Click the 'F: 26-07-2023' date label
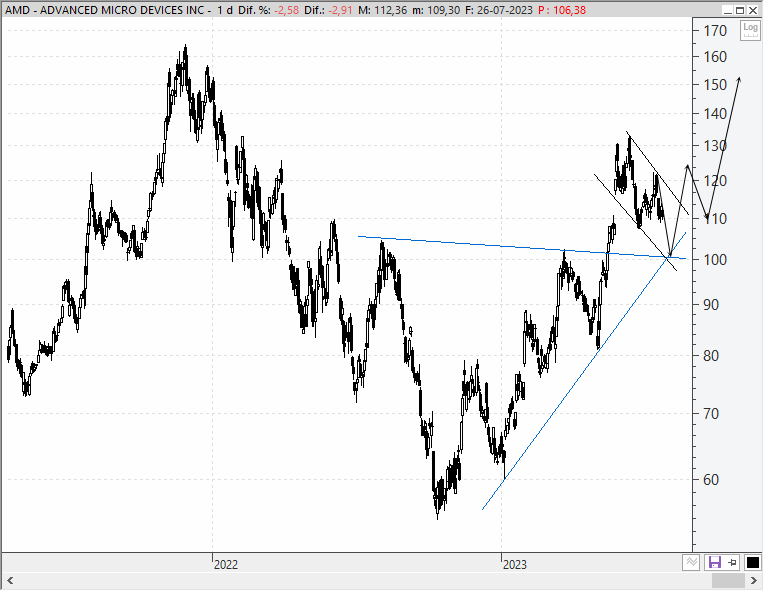Image resolution: width=764 pixels, height=591 pixels. (499, 10)
